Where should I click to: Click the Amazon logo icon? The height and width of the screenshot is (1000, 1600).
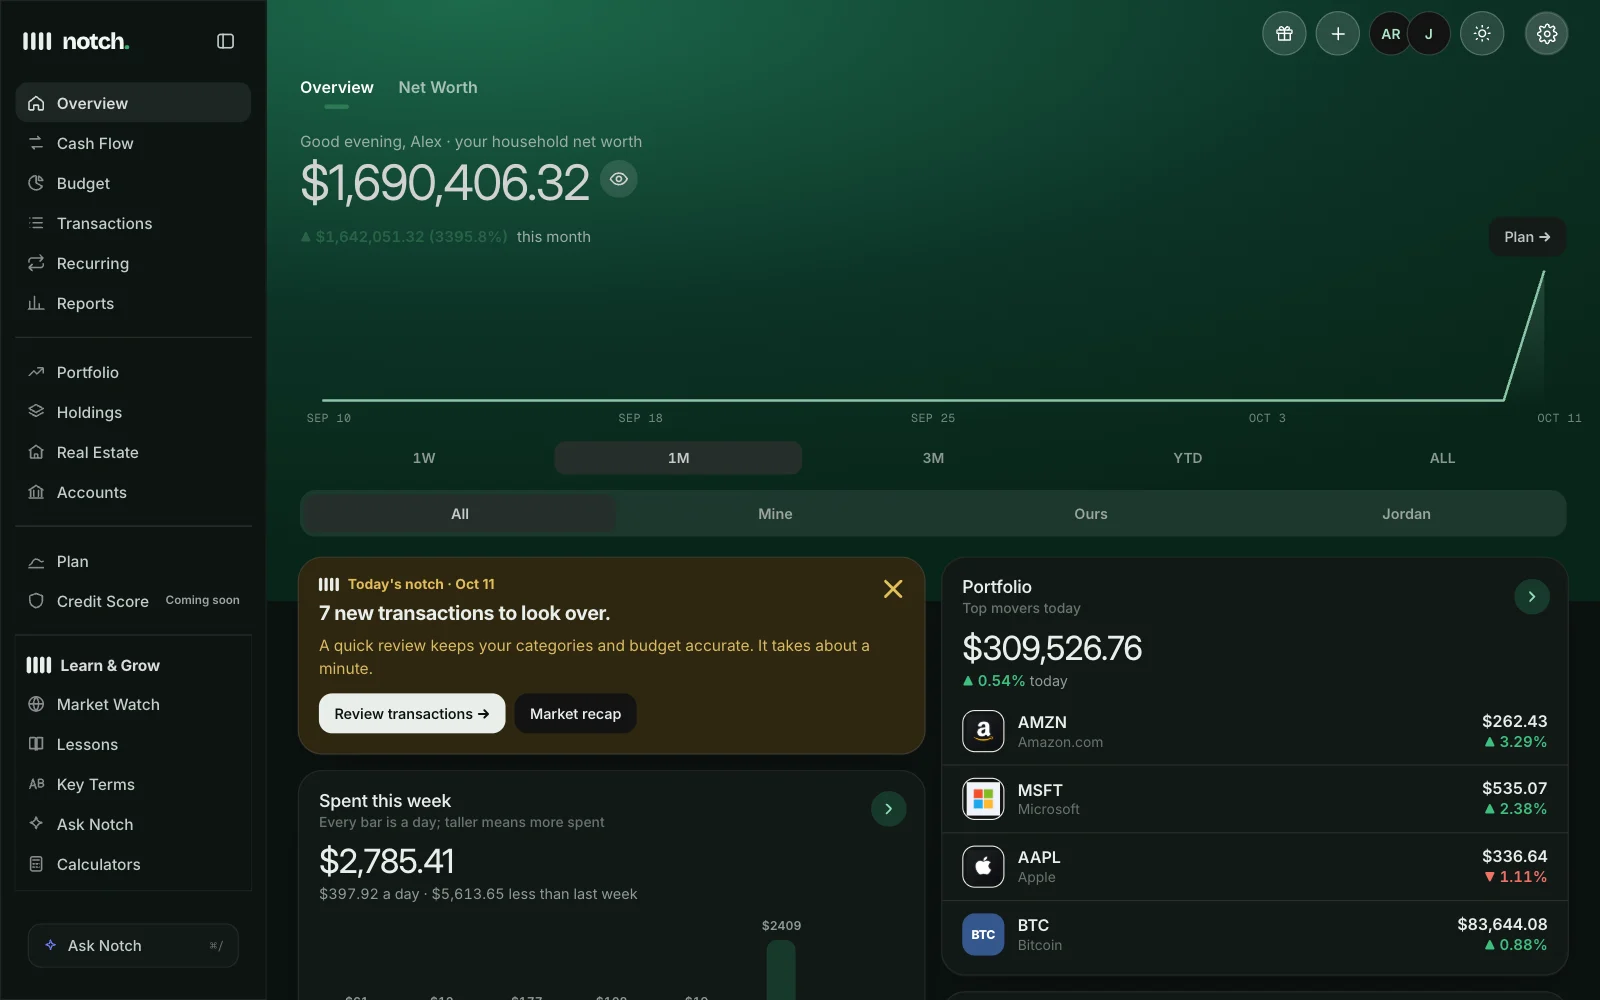pos(983,731)
